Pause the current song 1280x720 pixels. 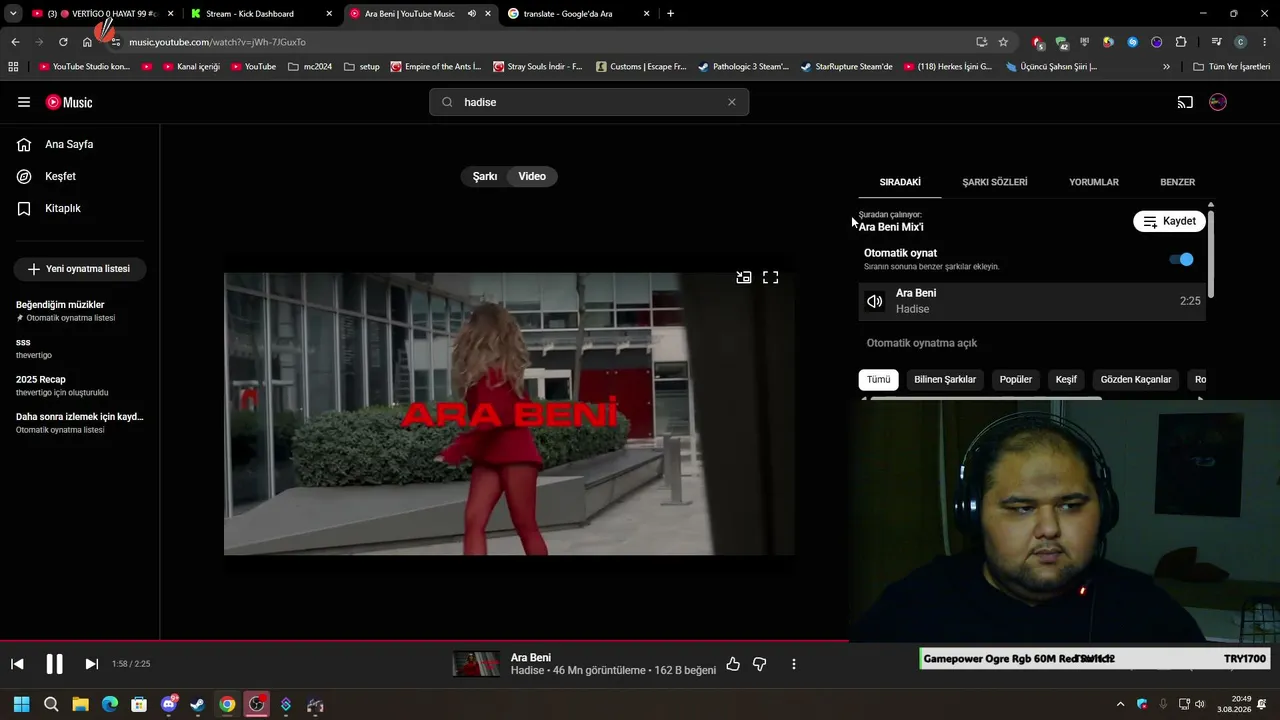pos(55,664)
